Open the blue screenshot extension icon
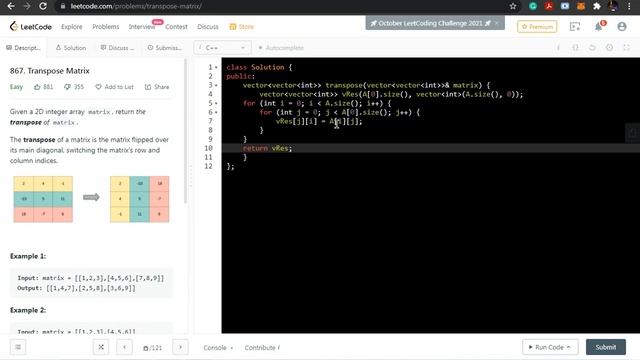The width and height of the screenshot is (640, 360). click(565, 6)
